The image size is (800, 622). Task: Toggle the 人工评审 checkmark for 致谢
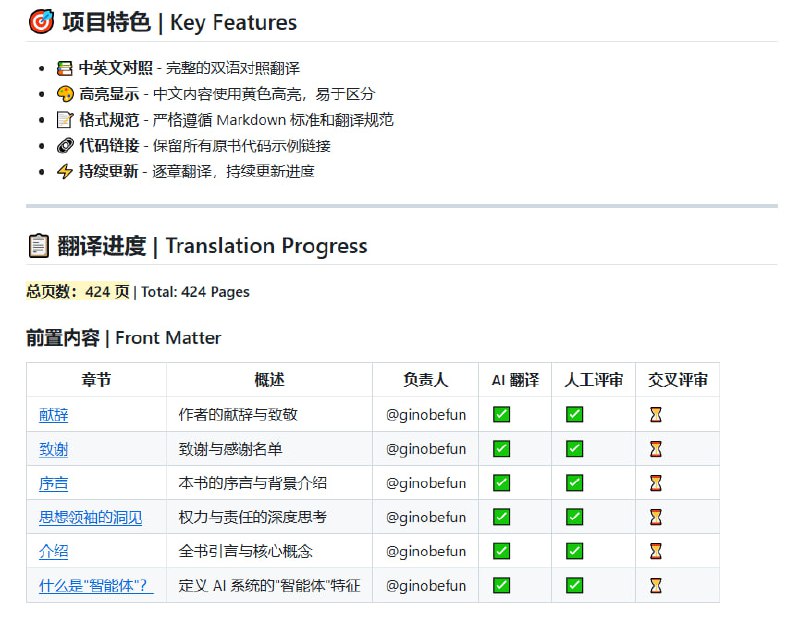(x=573, y=449)
